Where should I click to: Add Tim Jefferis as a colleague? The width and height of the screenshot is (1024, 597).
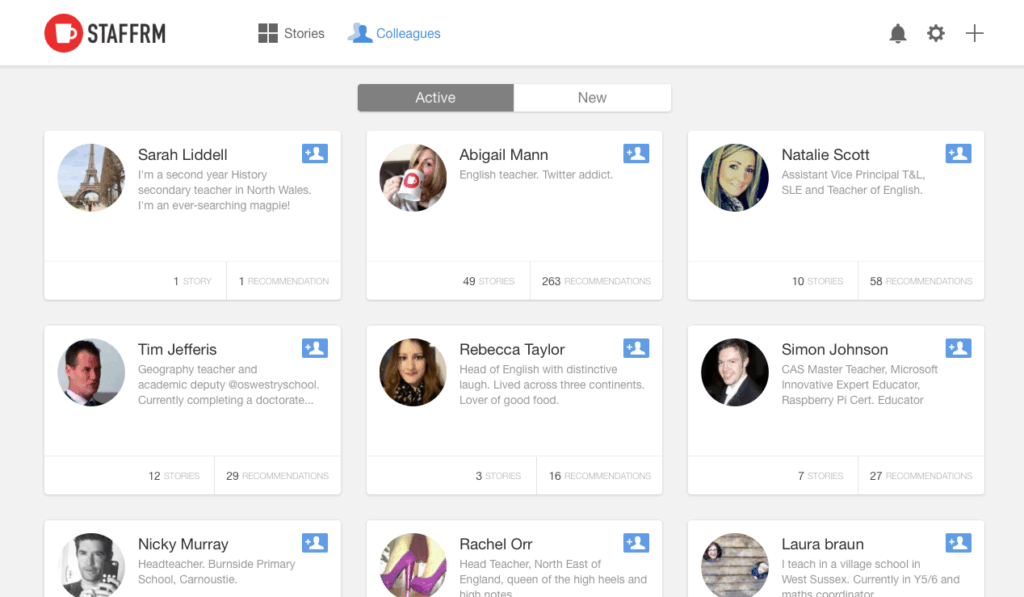315,348
